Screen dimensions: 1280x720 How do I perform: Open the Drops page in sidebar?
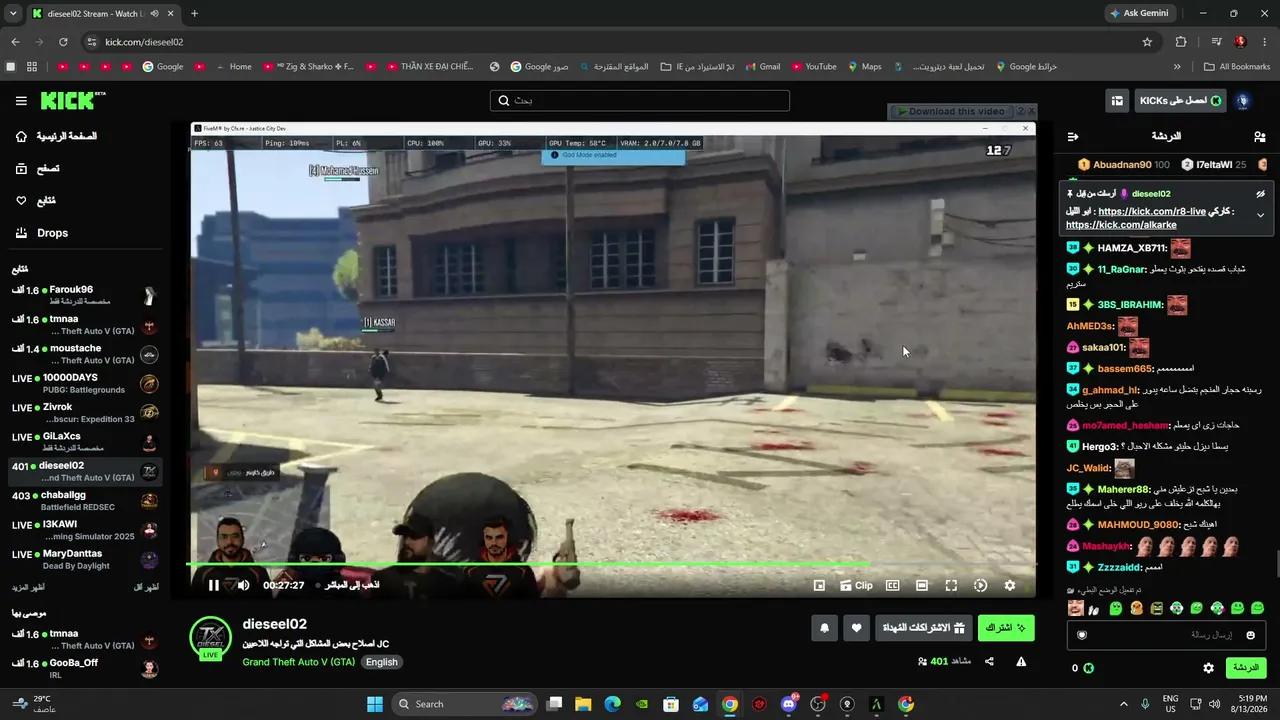click(x=42, y=233)
